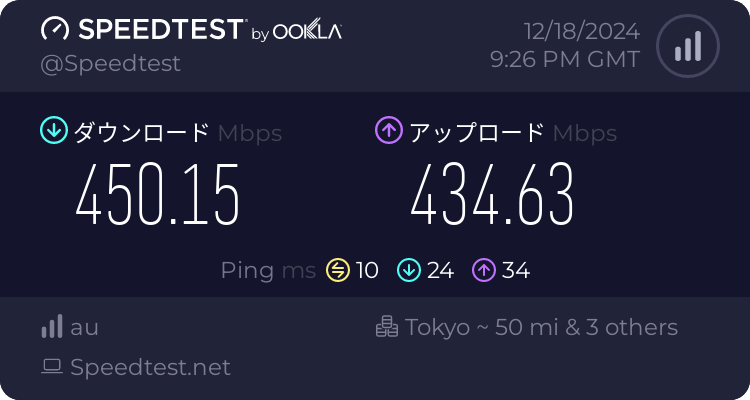Screen dimensions: 750x400
Task: Click the download arrow icon beside ダウンロード
Action: 52,131
